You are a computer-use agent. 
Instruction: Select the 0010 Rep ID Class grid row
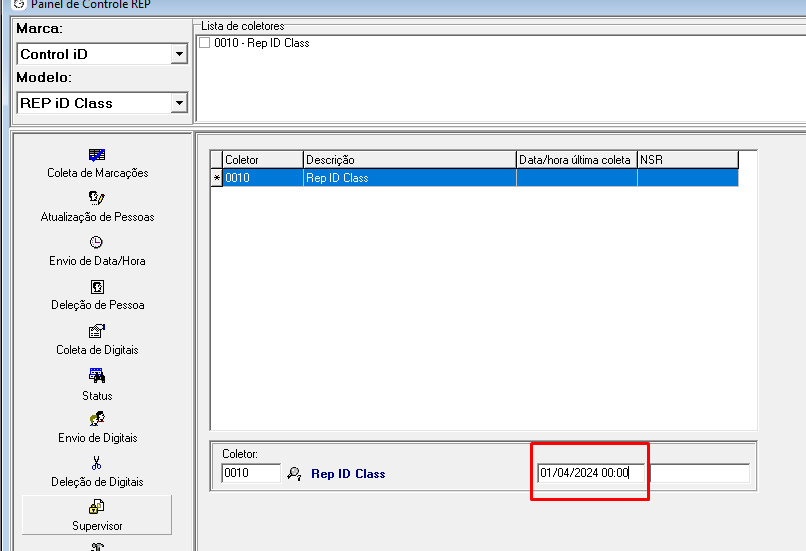point(409,178)
